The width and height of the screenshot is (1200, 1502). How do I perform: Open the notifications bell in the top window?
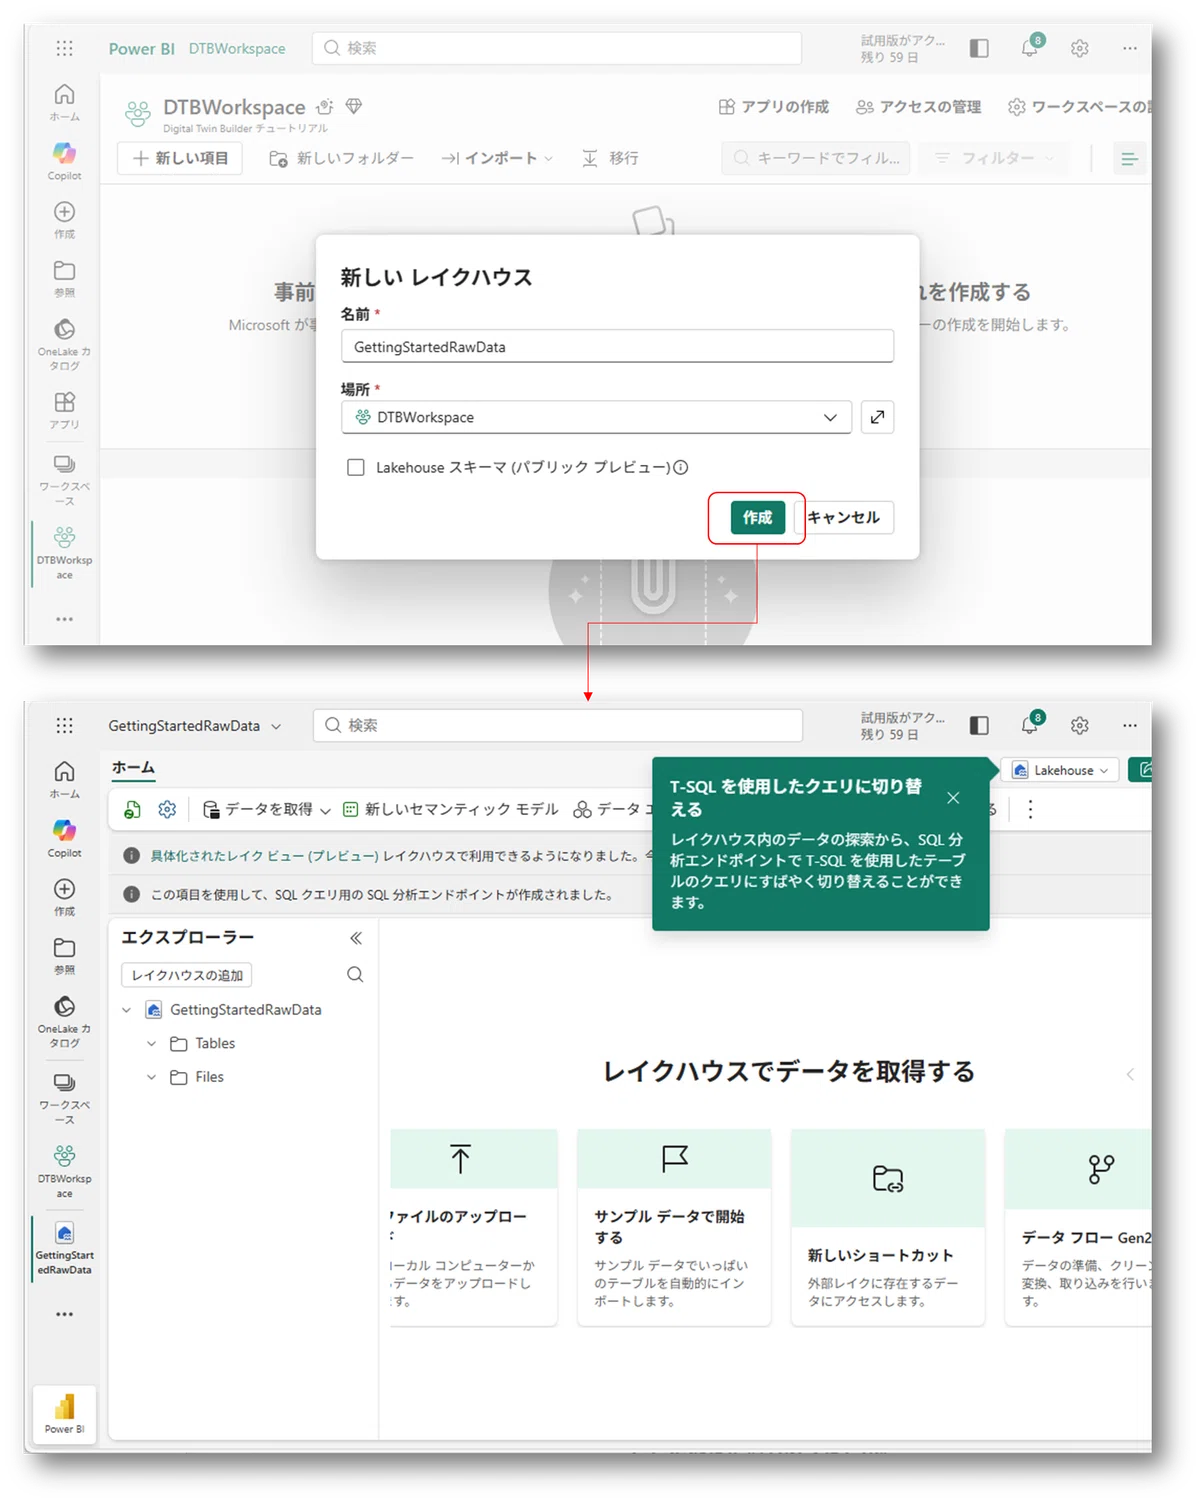pyautogui.click(x=1030, y=47)
